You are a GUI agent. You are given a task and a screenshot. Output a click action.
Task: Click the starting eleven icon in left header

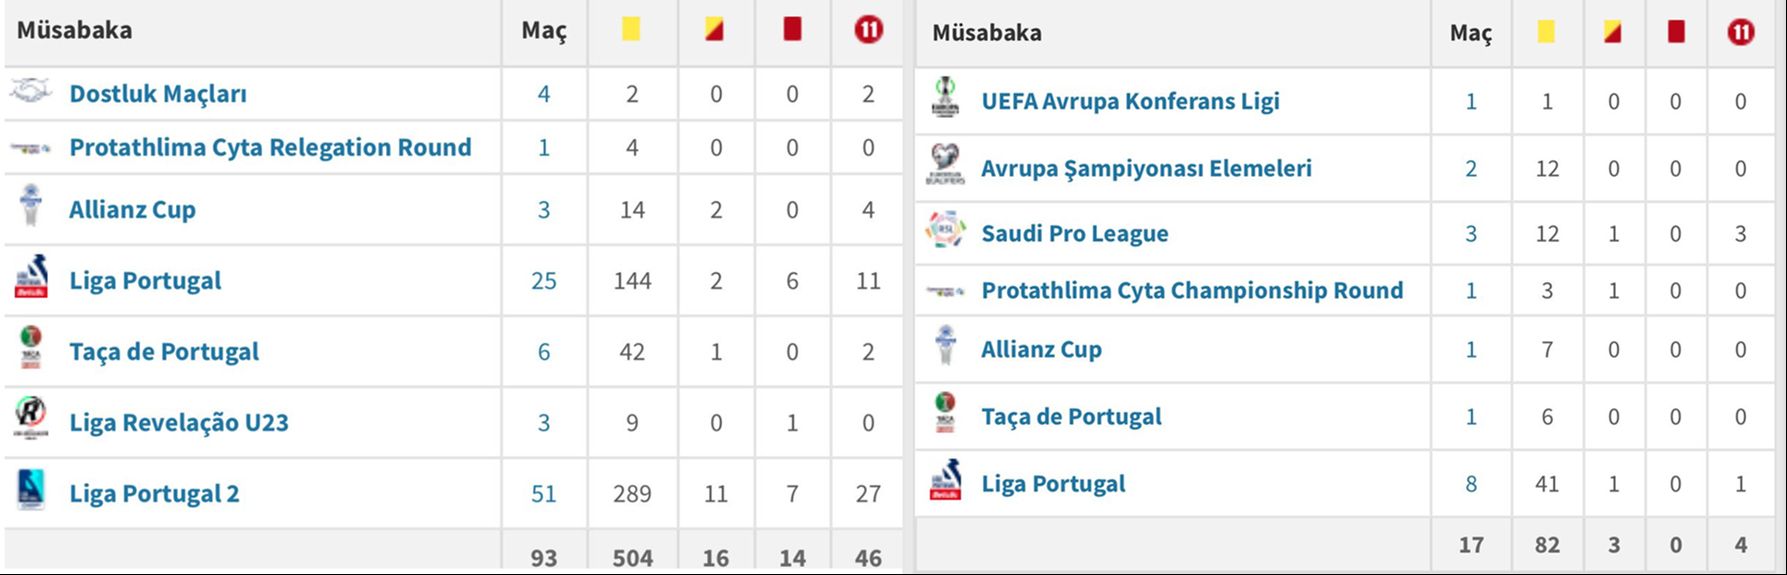coord(868,29)
